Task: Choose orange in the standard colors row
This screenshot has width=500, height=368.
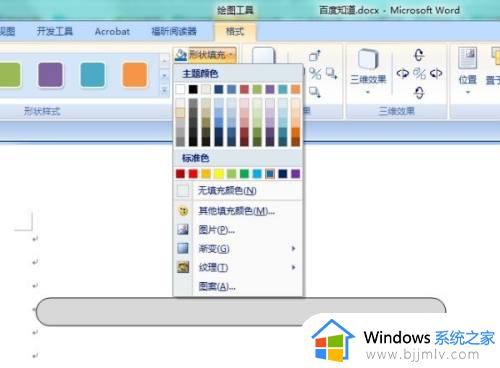Action: pyautogui.click(x=206, y=174)
